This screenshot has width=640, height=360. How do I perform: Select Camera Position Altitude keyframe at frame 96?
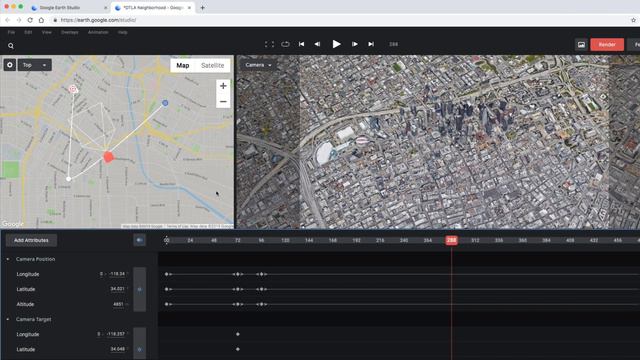click(x=262, y=304)
